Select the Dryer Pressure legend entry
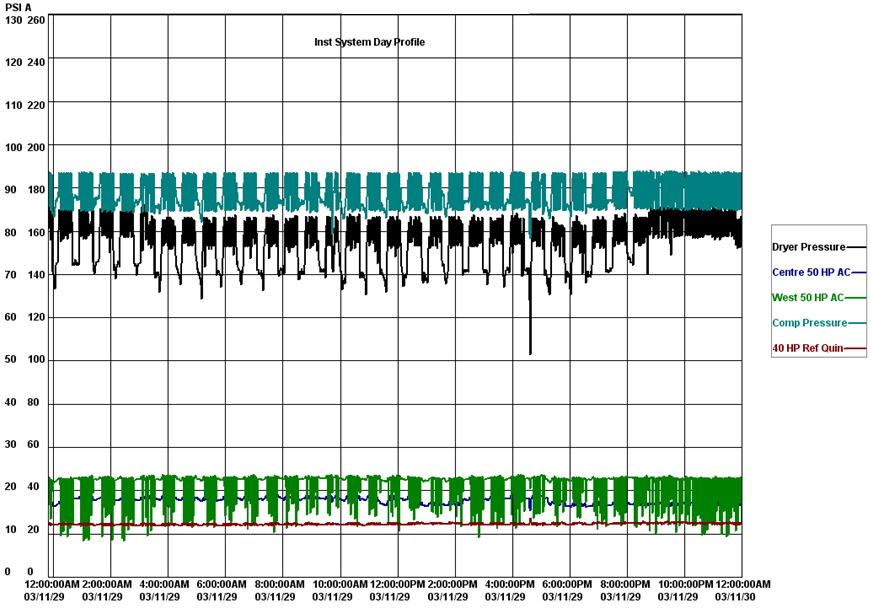The image size is (871, 610). point(819,247)
